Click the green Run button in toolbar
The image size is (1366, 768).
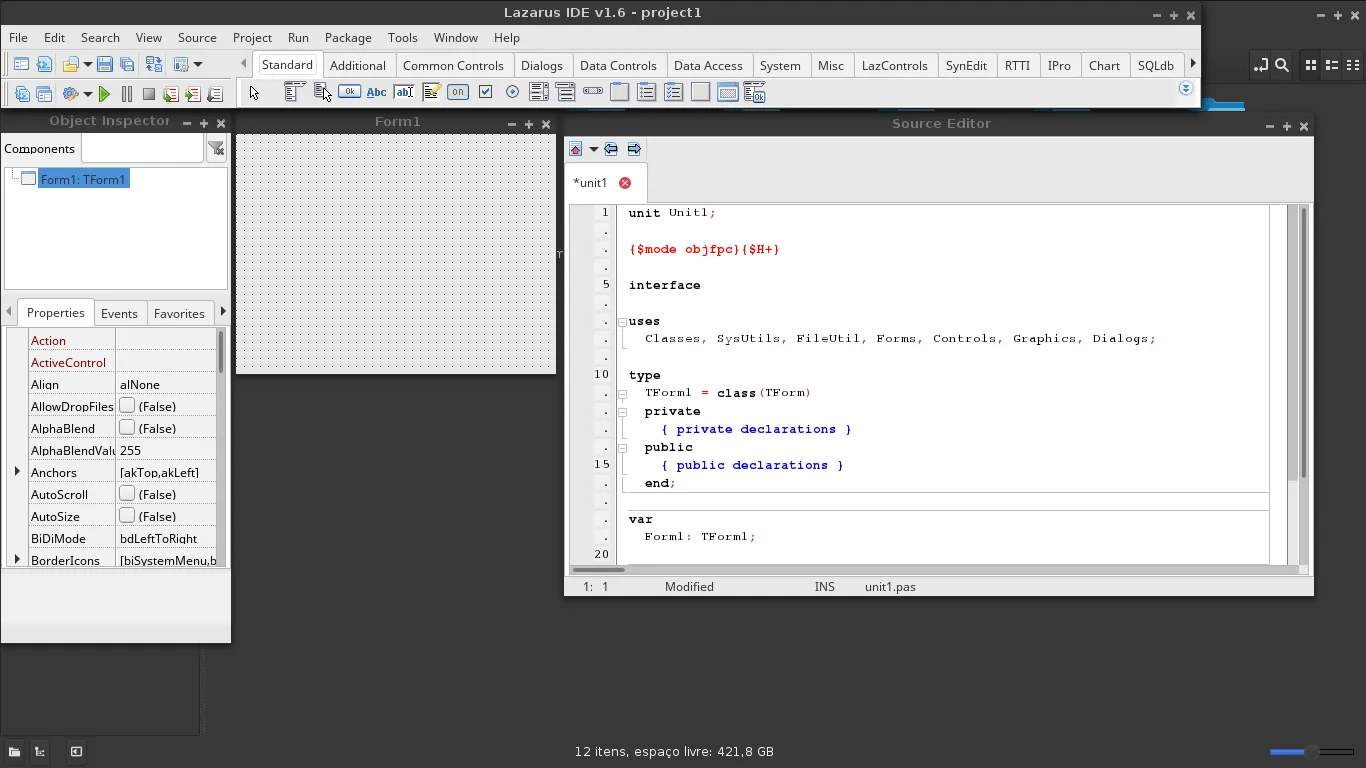coord(104,94)
